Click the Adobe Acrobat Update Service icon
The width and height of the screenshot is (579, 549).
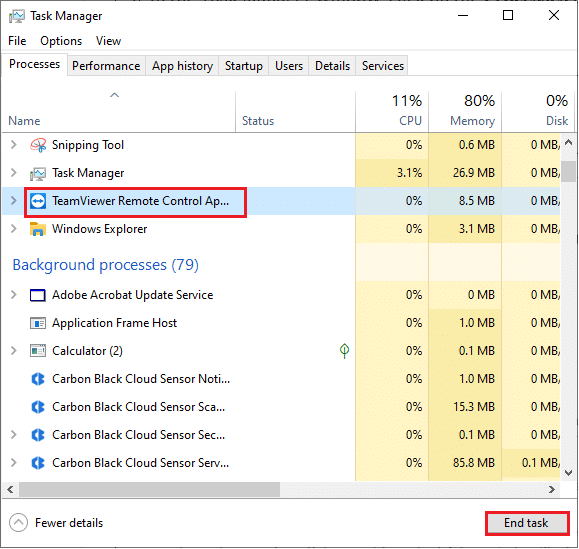38,295
